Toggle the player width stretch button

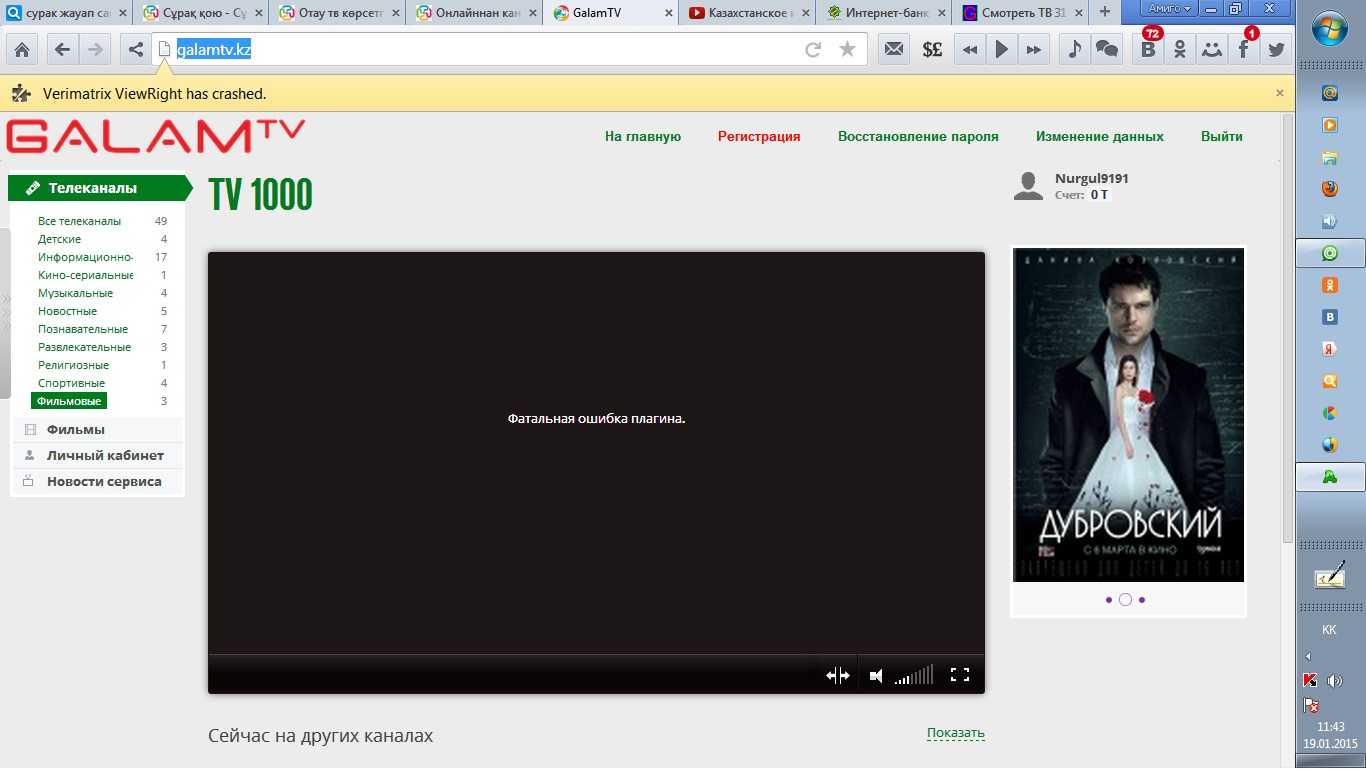click(838, 676)
